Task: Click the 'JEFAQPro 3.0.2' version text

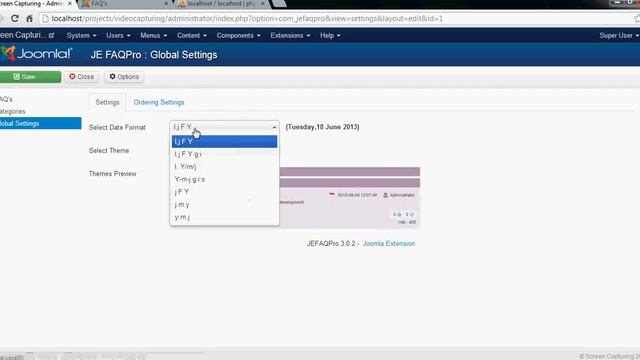Action: pos(331,244)
